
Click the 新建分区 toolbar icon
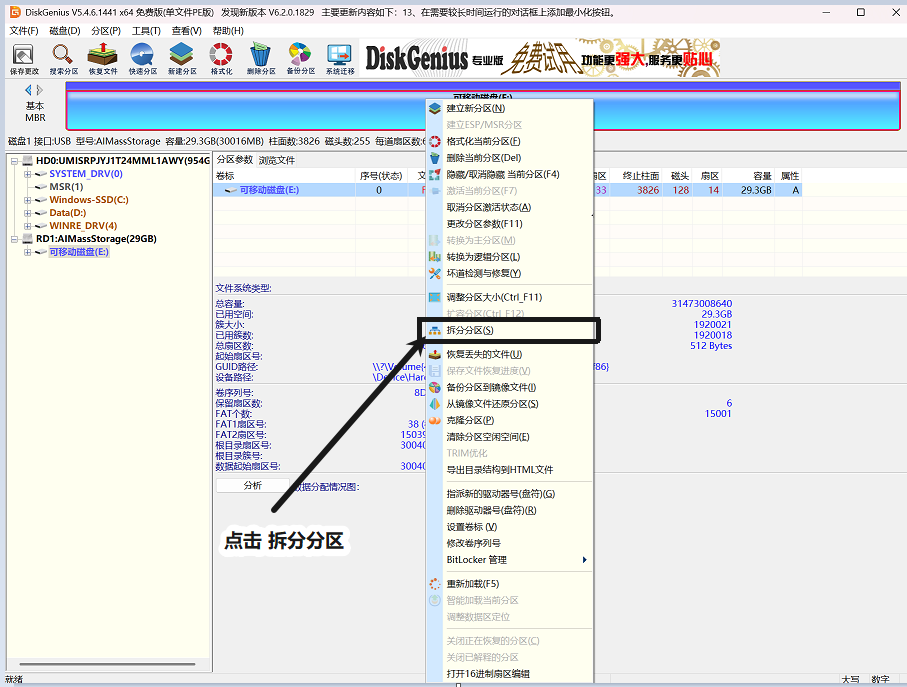point(182,58)
